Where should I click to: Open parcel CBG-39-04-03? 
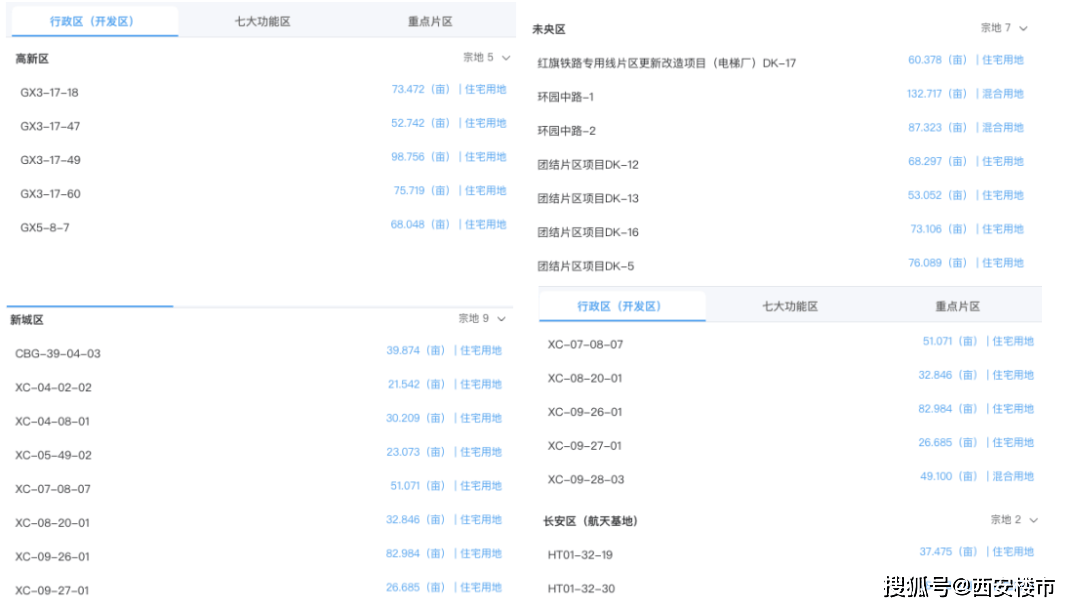pos(58,353)
